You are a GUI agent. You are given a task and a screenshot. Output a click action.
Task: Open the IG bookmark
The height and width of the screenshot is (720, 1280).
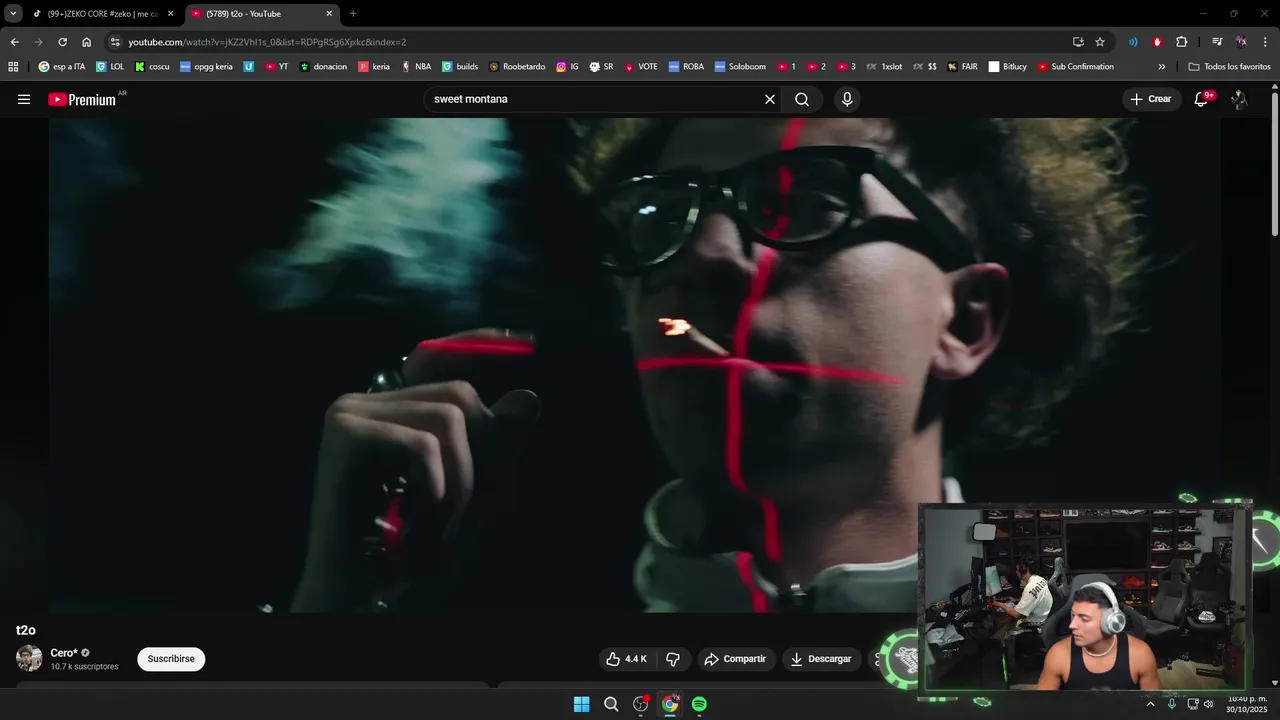click(x=567, y=67)
